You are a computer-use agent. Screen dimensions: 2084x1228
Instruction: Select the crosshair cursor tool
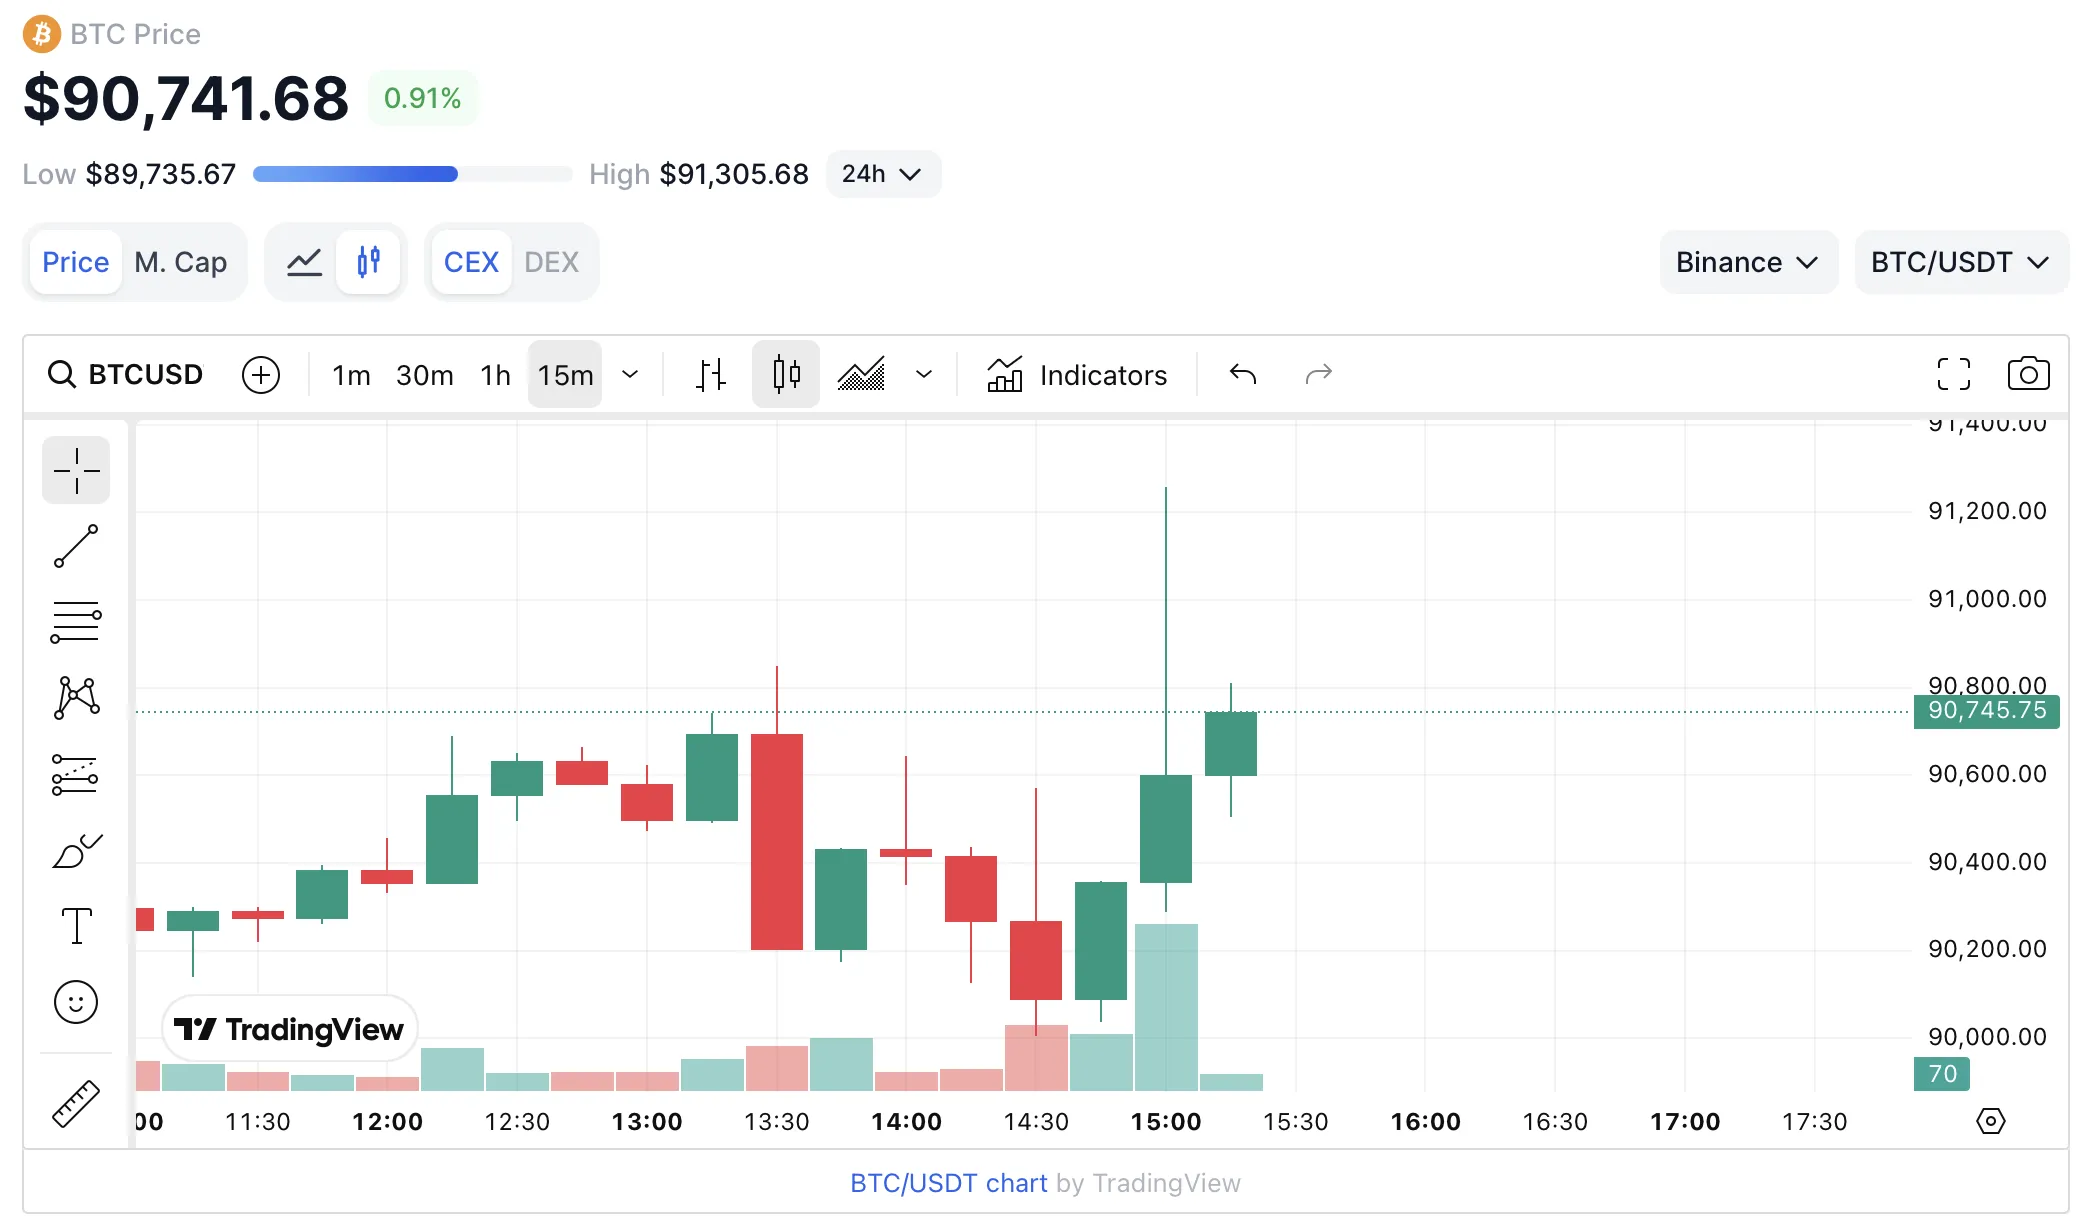(x=76, y=470)
